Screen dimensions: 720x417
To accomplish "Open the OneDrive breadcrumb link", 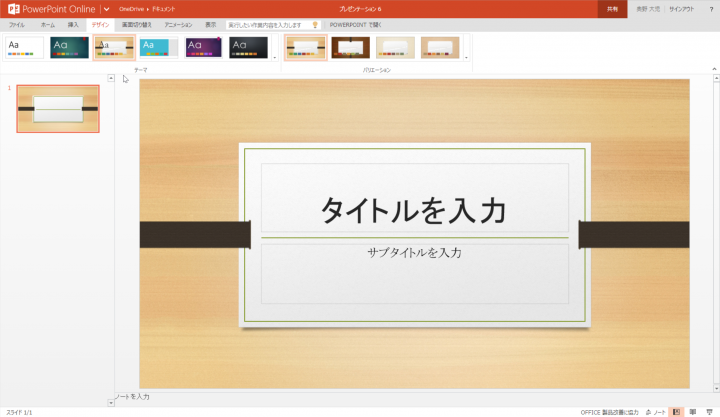I will tap(131, 9).
